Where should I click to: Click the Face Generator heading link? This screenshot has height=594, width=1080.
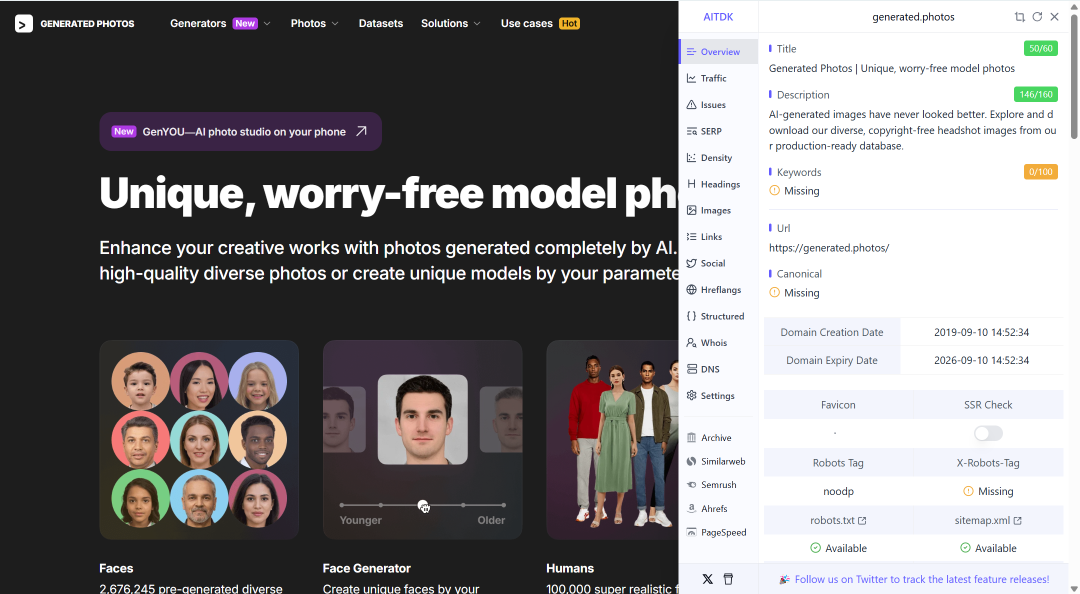pos(366,569)
